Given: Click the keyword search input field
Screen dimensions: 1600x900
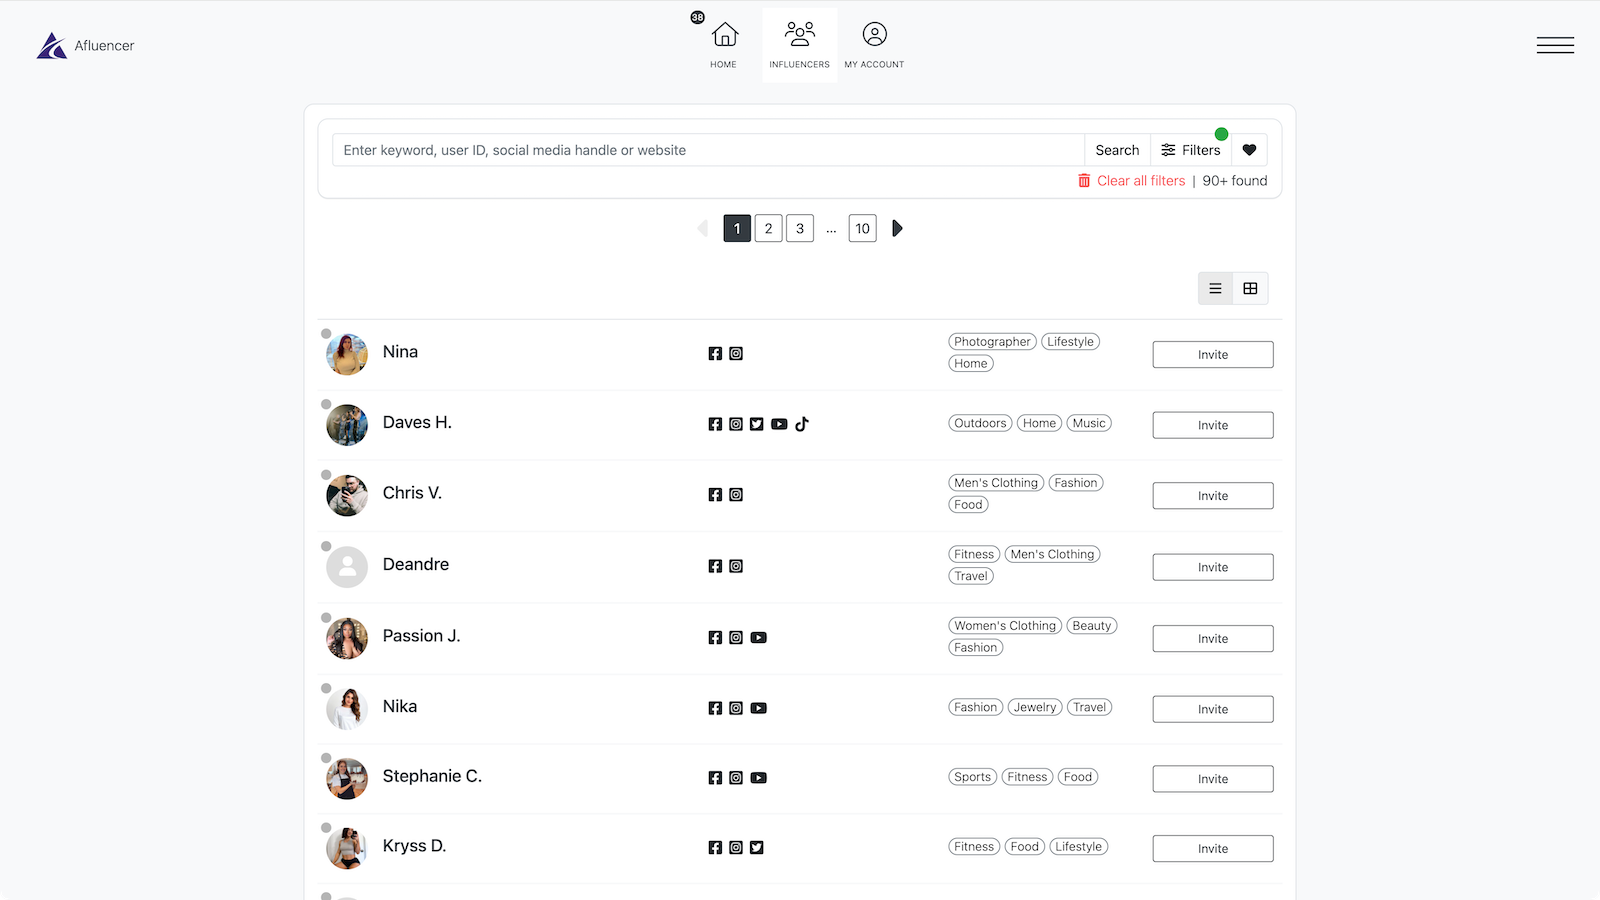Looking at the screenshot, I should [x=700, y=149].
